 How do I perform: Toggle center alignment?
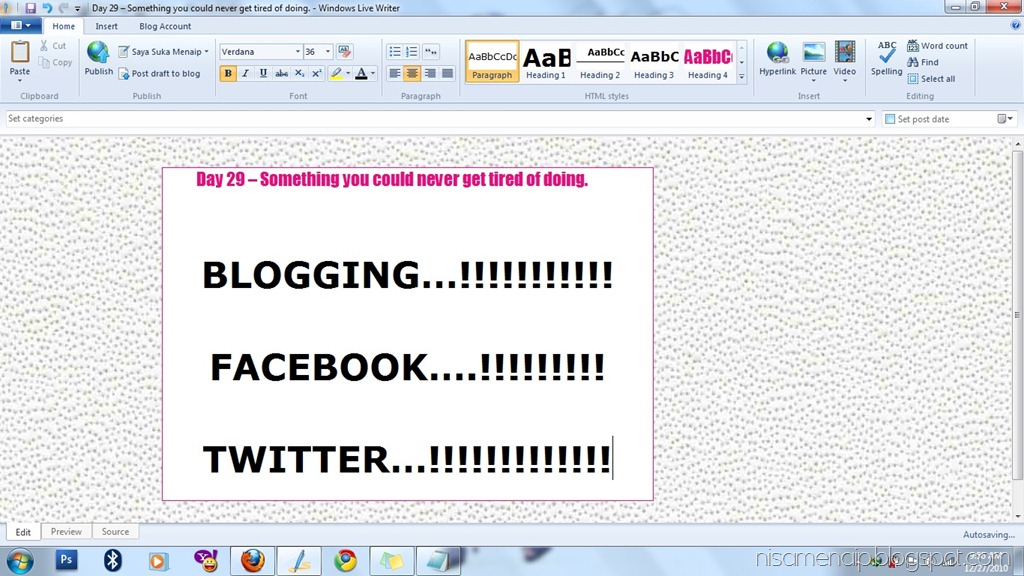coord(412,74)
